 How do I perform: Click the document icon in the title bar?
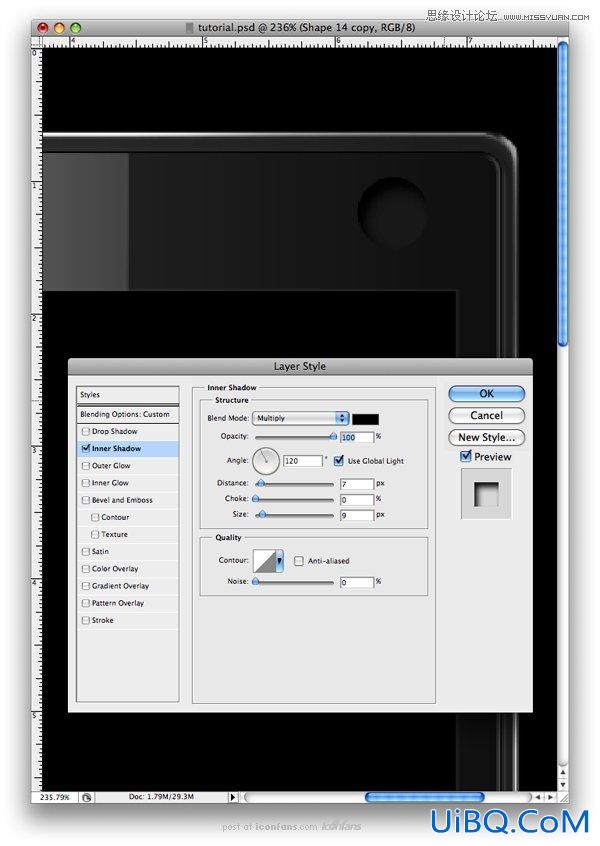coord(189,28)
